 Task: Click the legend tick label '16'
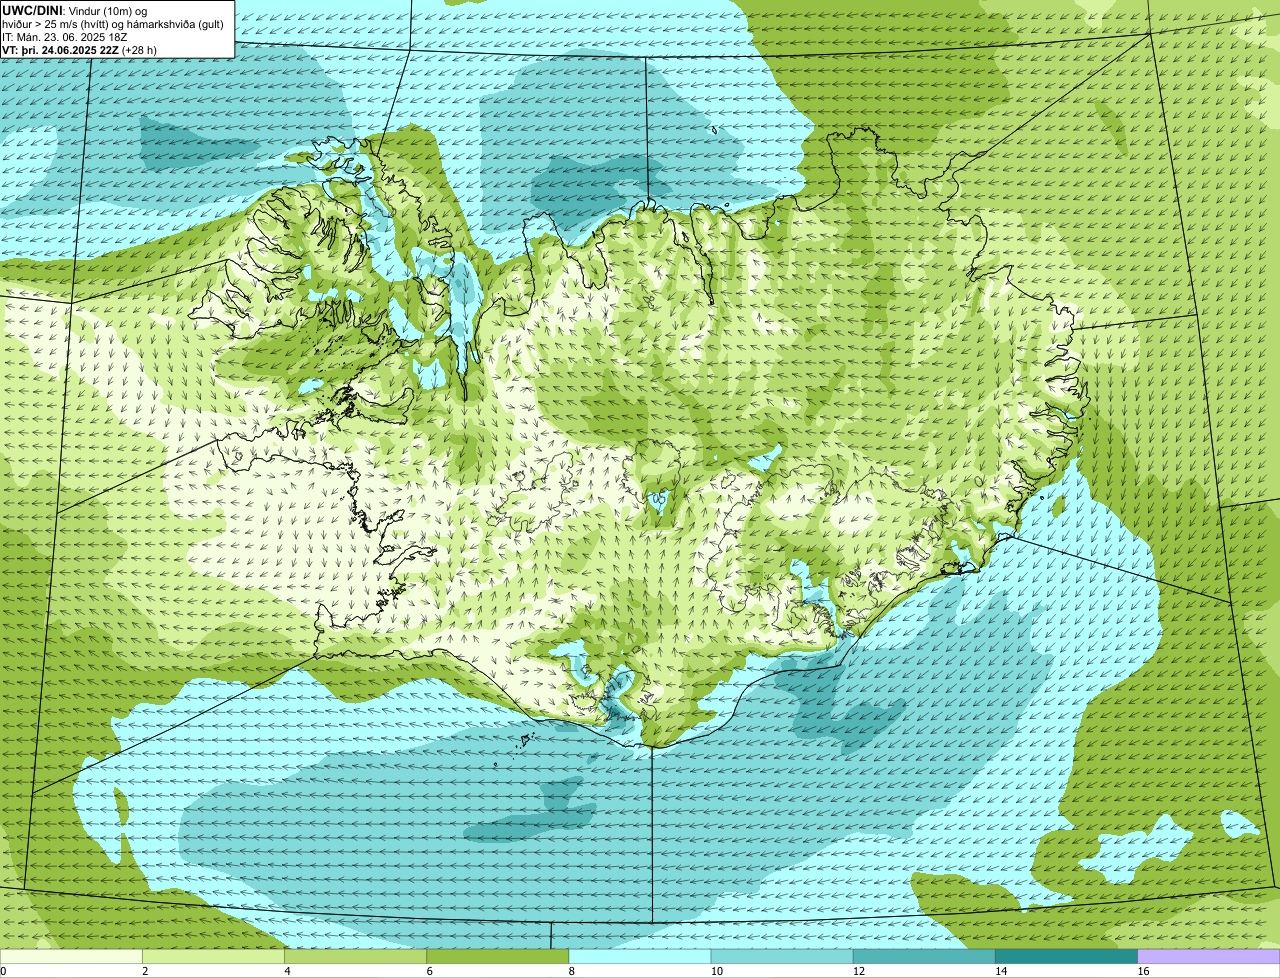click(1143, 971)
